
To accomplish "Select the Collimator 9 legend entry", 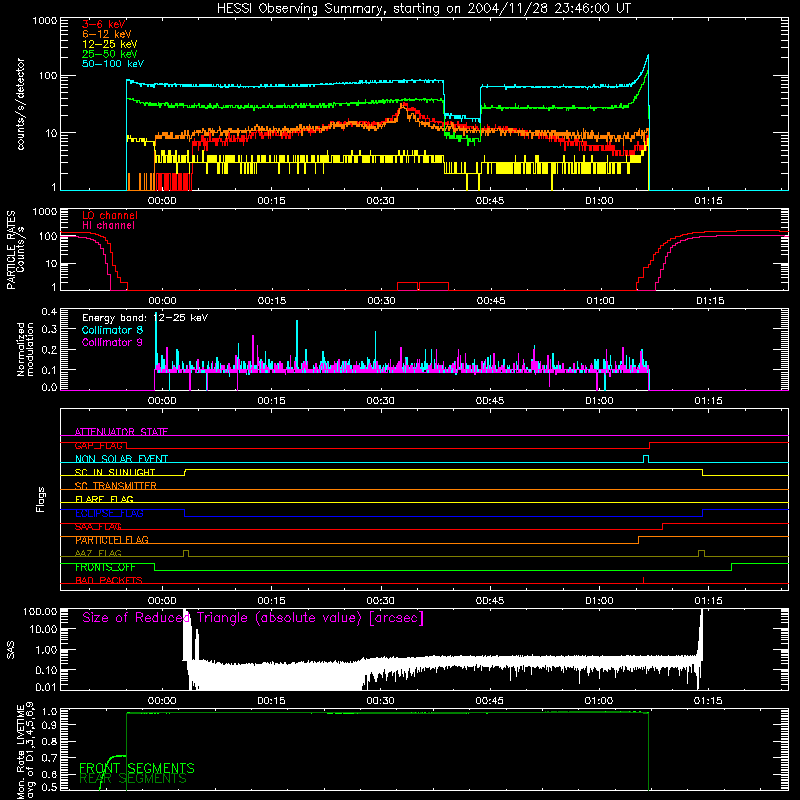I will (x=112, y=342).
